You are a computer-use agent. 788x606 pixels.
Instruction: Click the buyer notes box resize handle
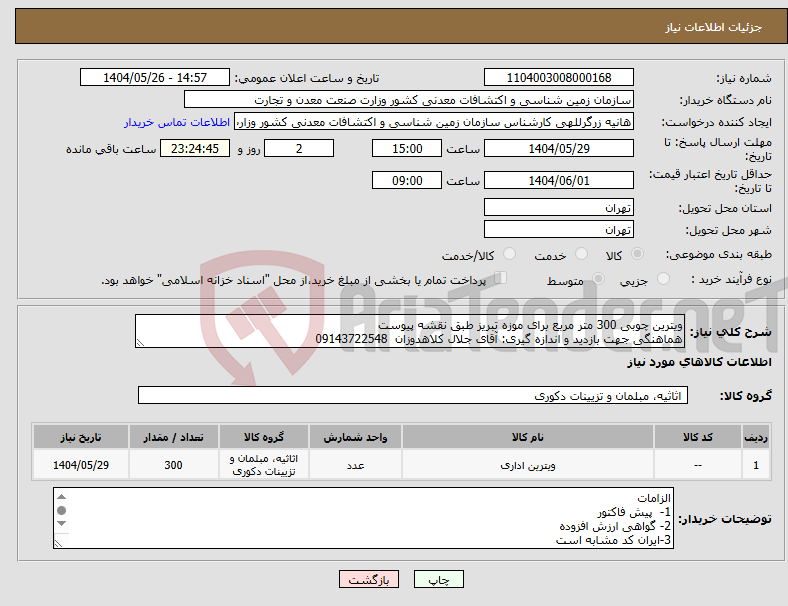coord(58,544)
